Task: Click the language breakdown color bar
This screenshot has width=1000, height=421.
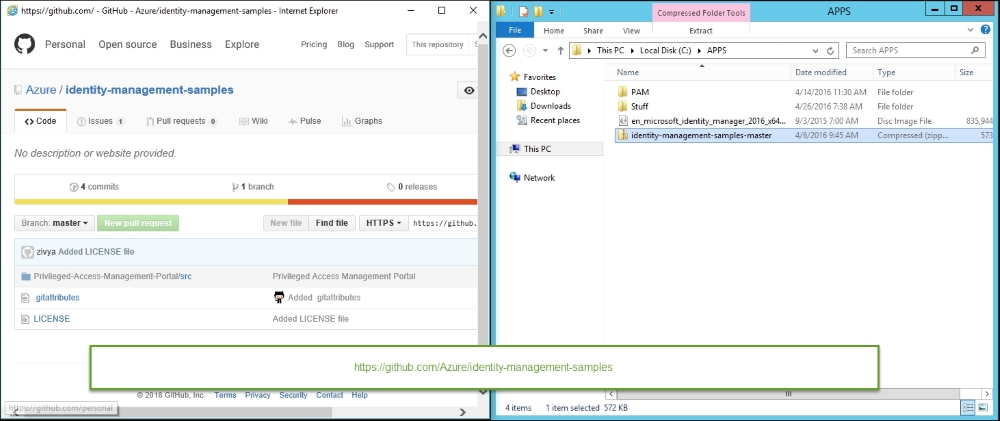Action: (x=246, y=202)
